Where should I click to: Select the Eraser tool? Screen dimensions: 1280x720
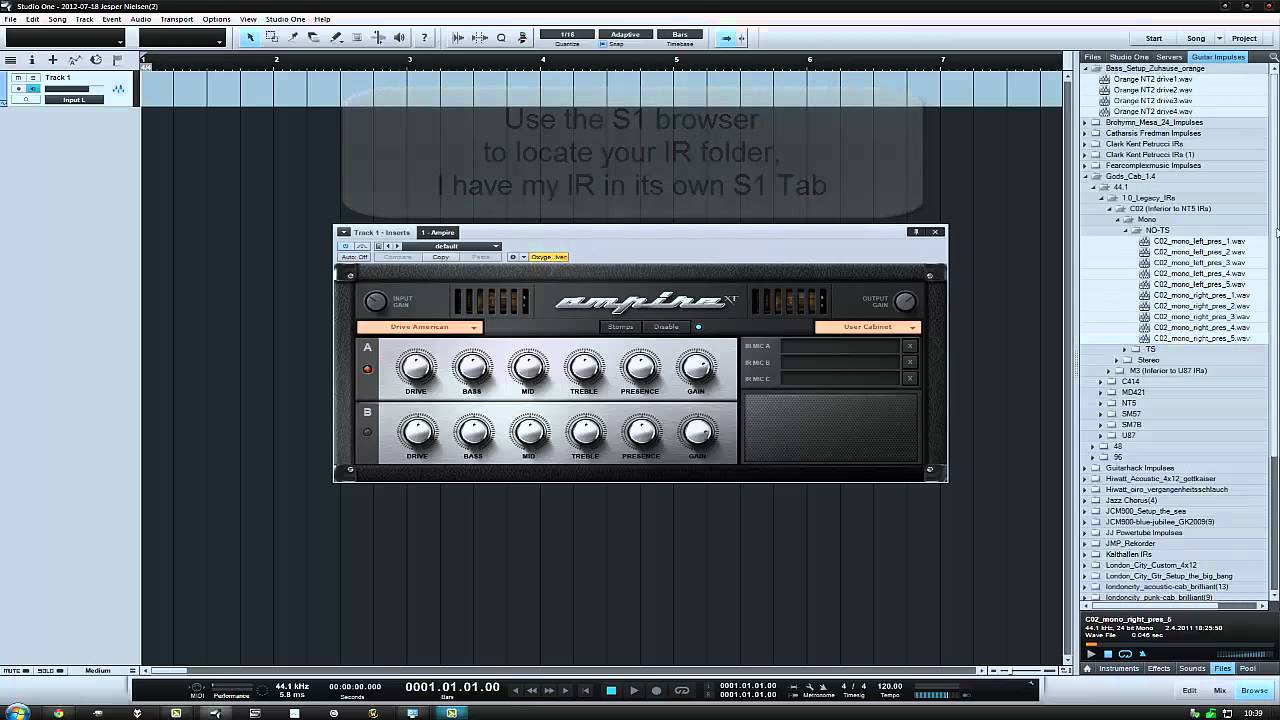(314, 38)
